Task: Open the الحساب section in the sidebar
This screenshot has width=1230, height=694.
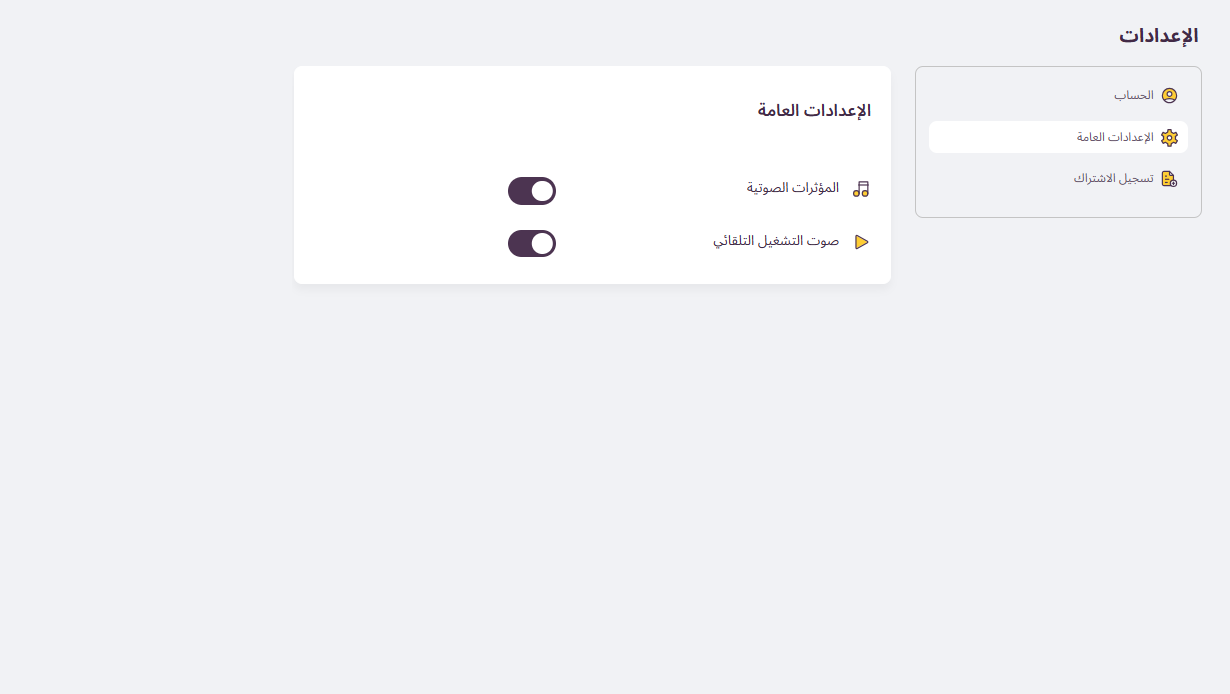Action: (1134, 96)
